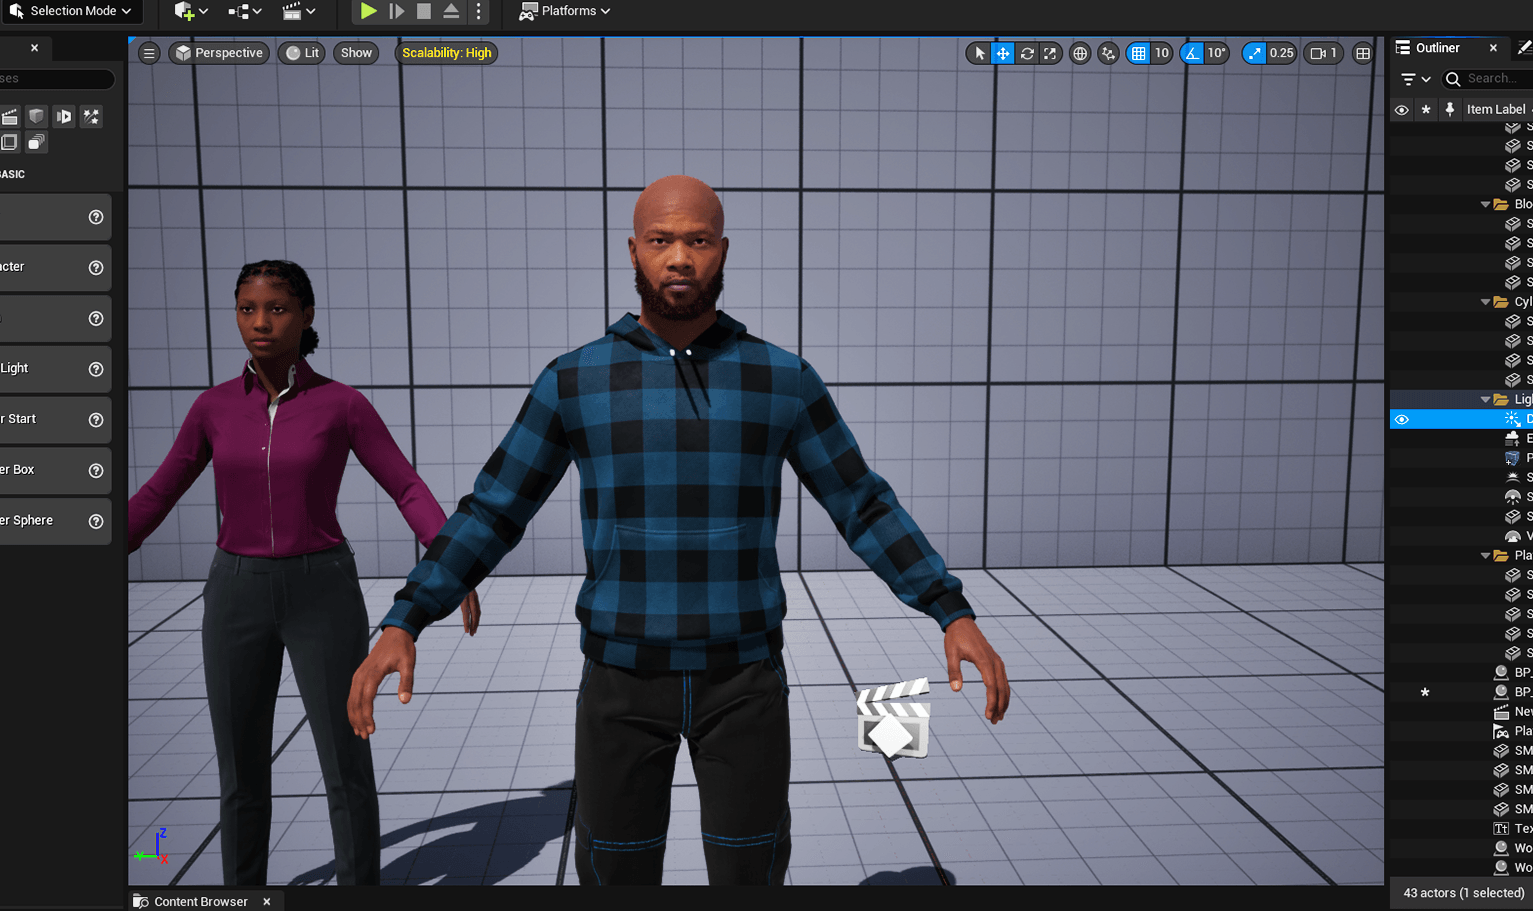1533x911 pixels.
Task: Open help for the Sphere trigger entry
Action: (96, 521)
